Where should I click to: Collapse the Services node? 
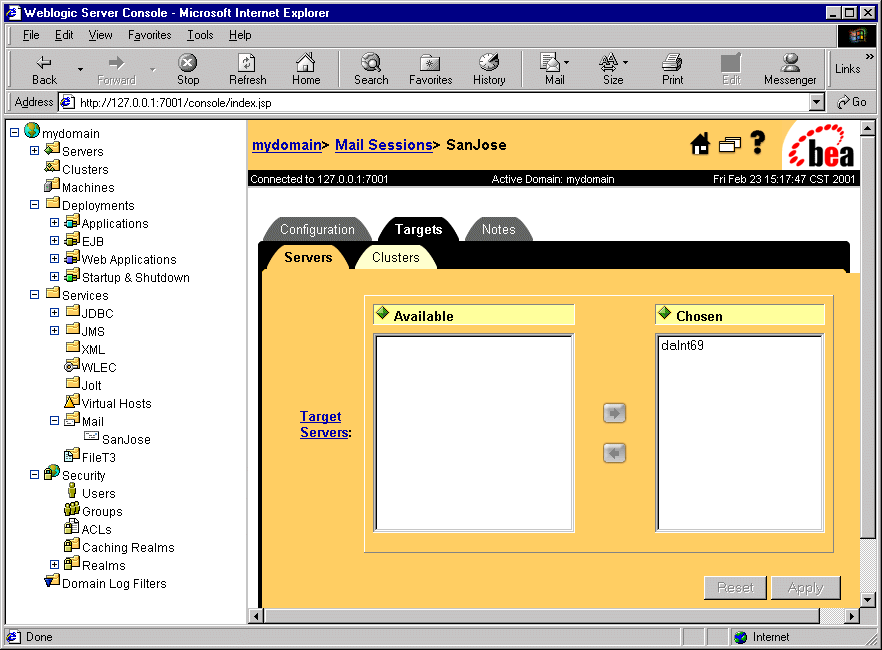(x=34, y=295)
